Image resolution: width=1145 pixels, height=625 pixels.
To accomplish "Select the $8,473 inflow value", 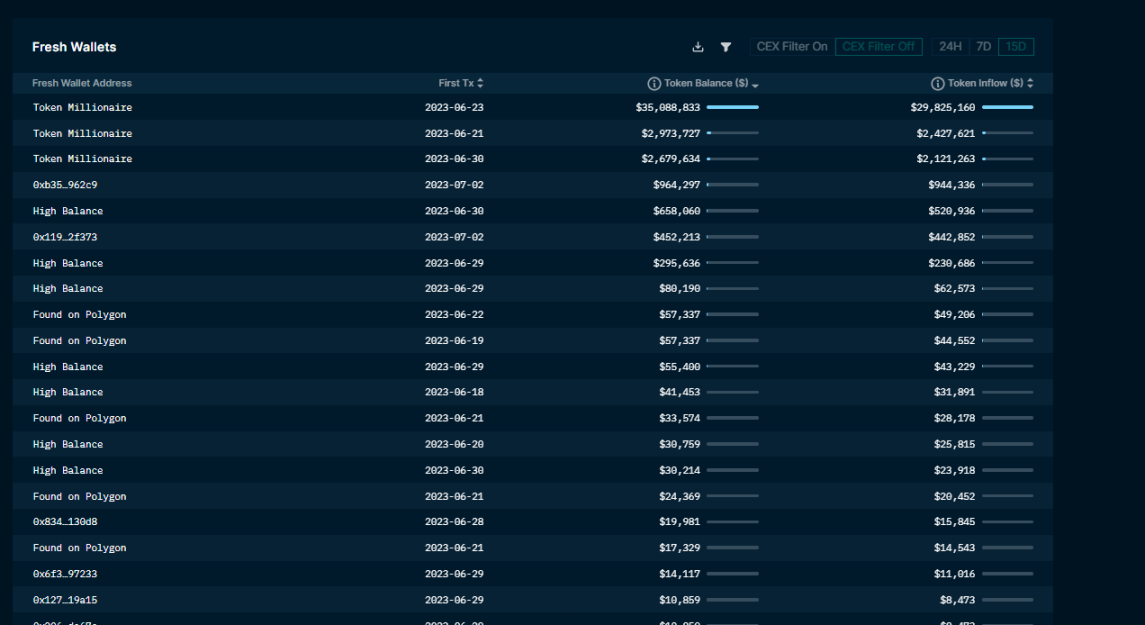I will 957,600.
